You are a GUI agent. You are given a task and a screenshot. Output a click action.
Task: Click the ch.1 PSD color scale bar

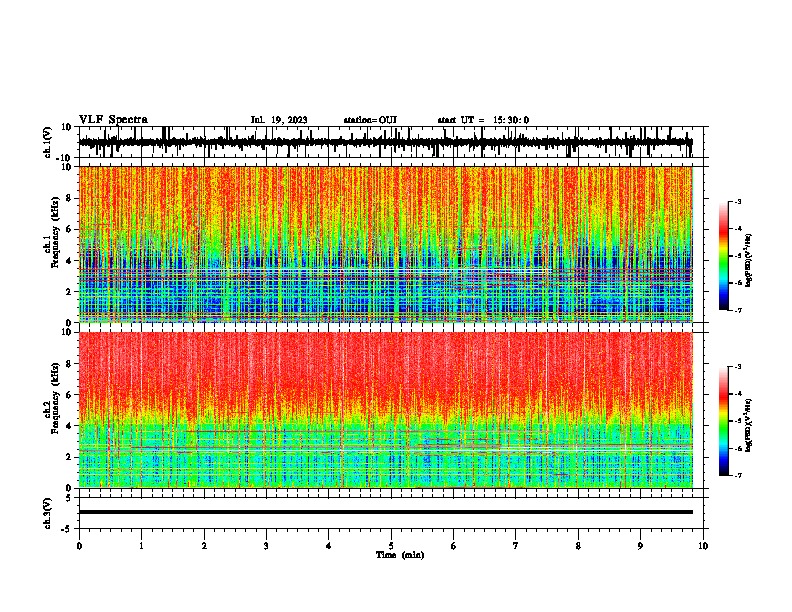(x=724, y=256)
